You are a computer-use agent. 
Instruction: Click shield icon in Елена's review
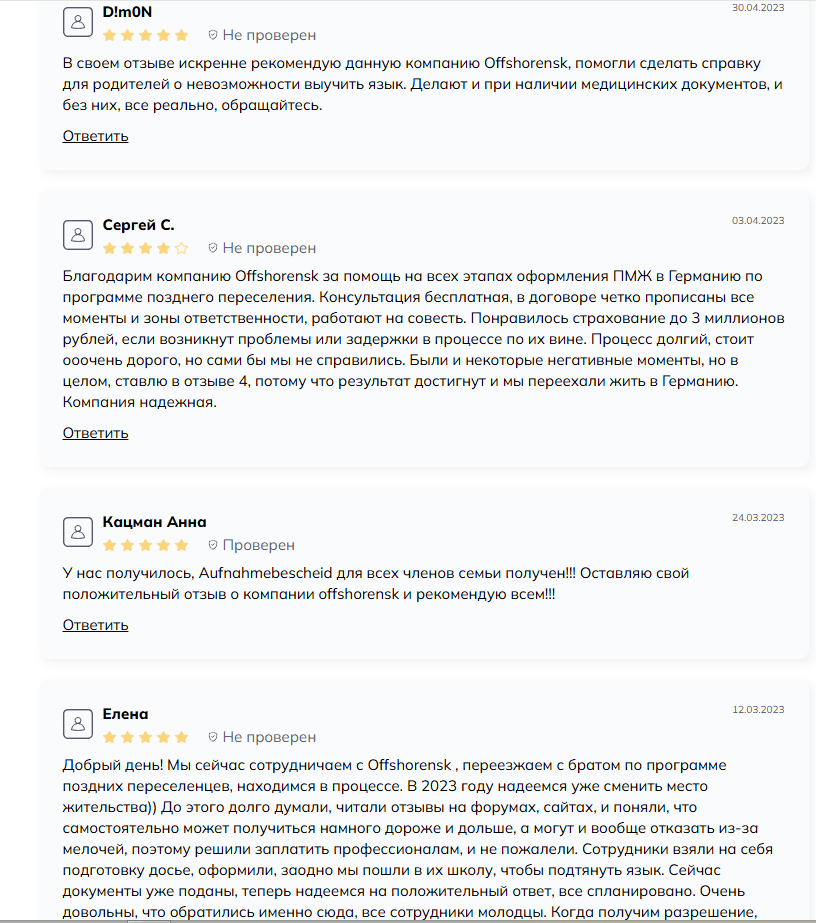(213, 737)
